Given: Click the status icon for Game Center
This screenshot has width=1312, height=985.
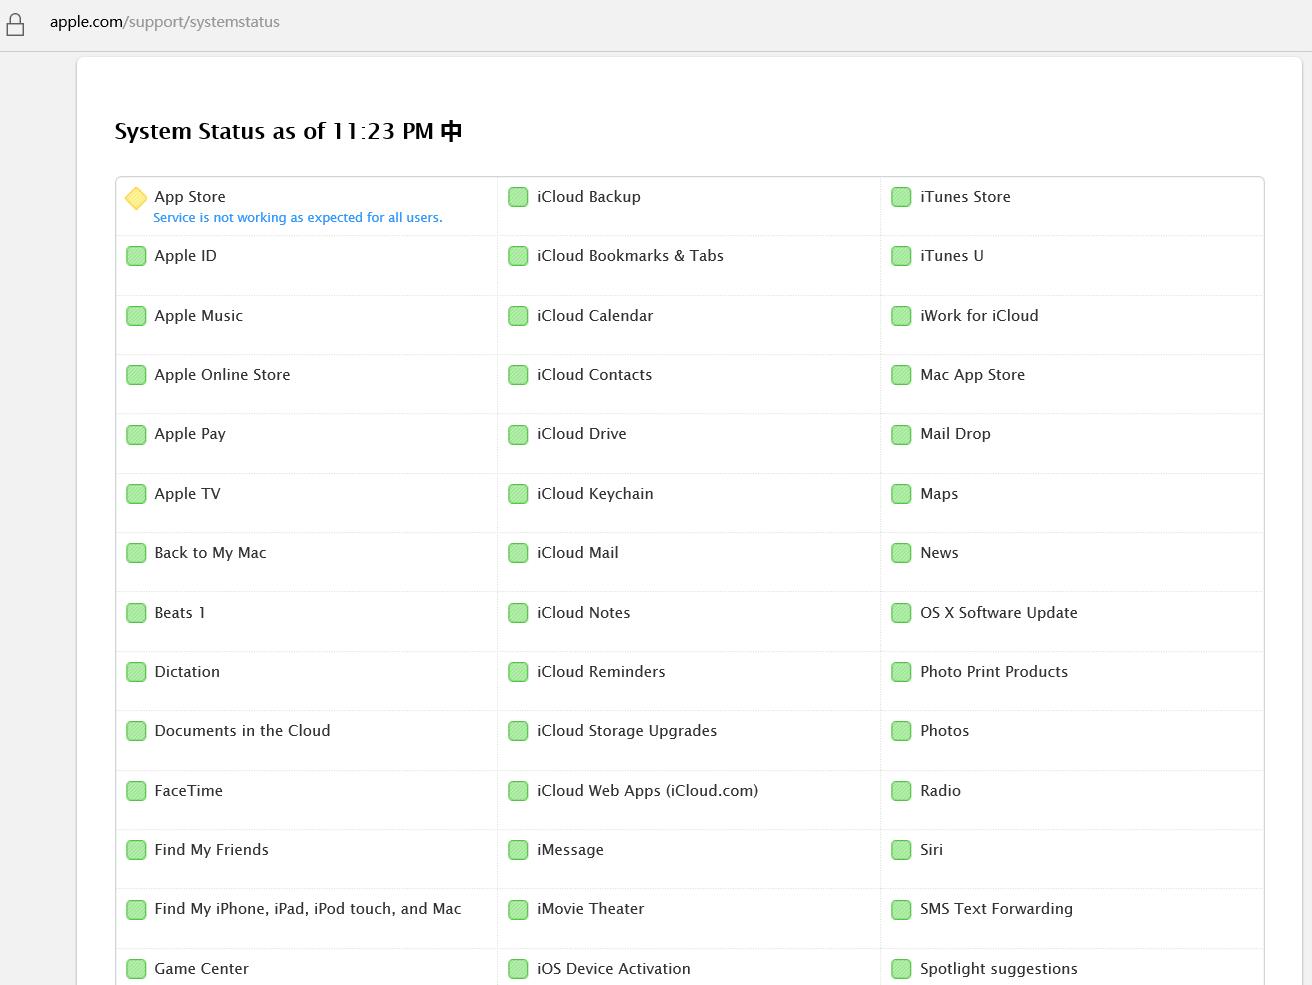Looking at the screenshot, I should coord(136,969).
